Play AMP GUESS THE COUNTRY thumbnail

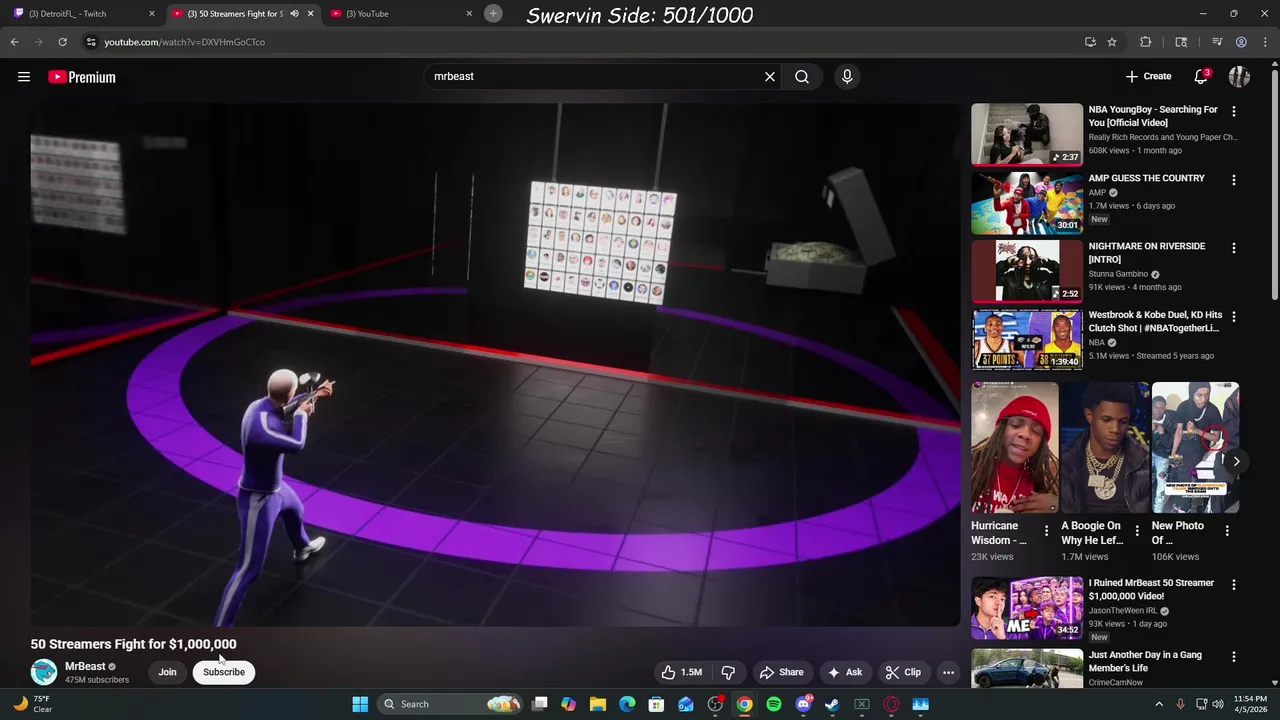1027,202
